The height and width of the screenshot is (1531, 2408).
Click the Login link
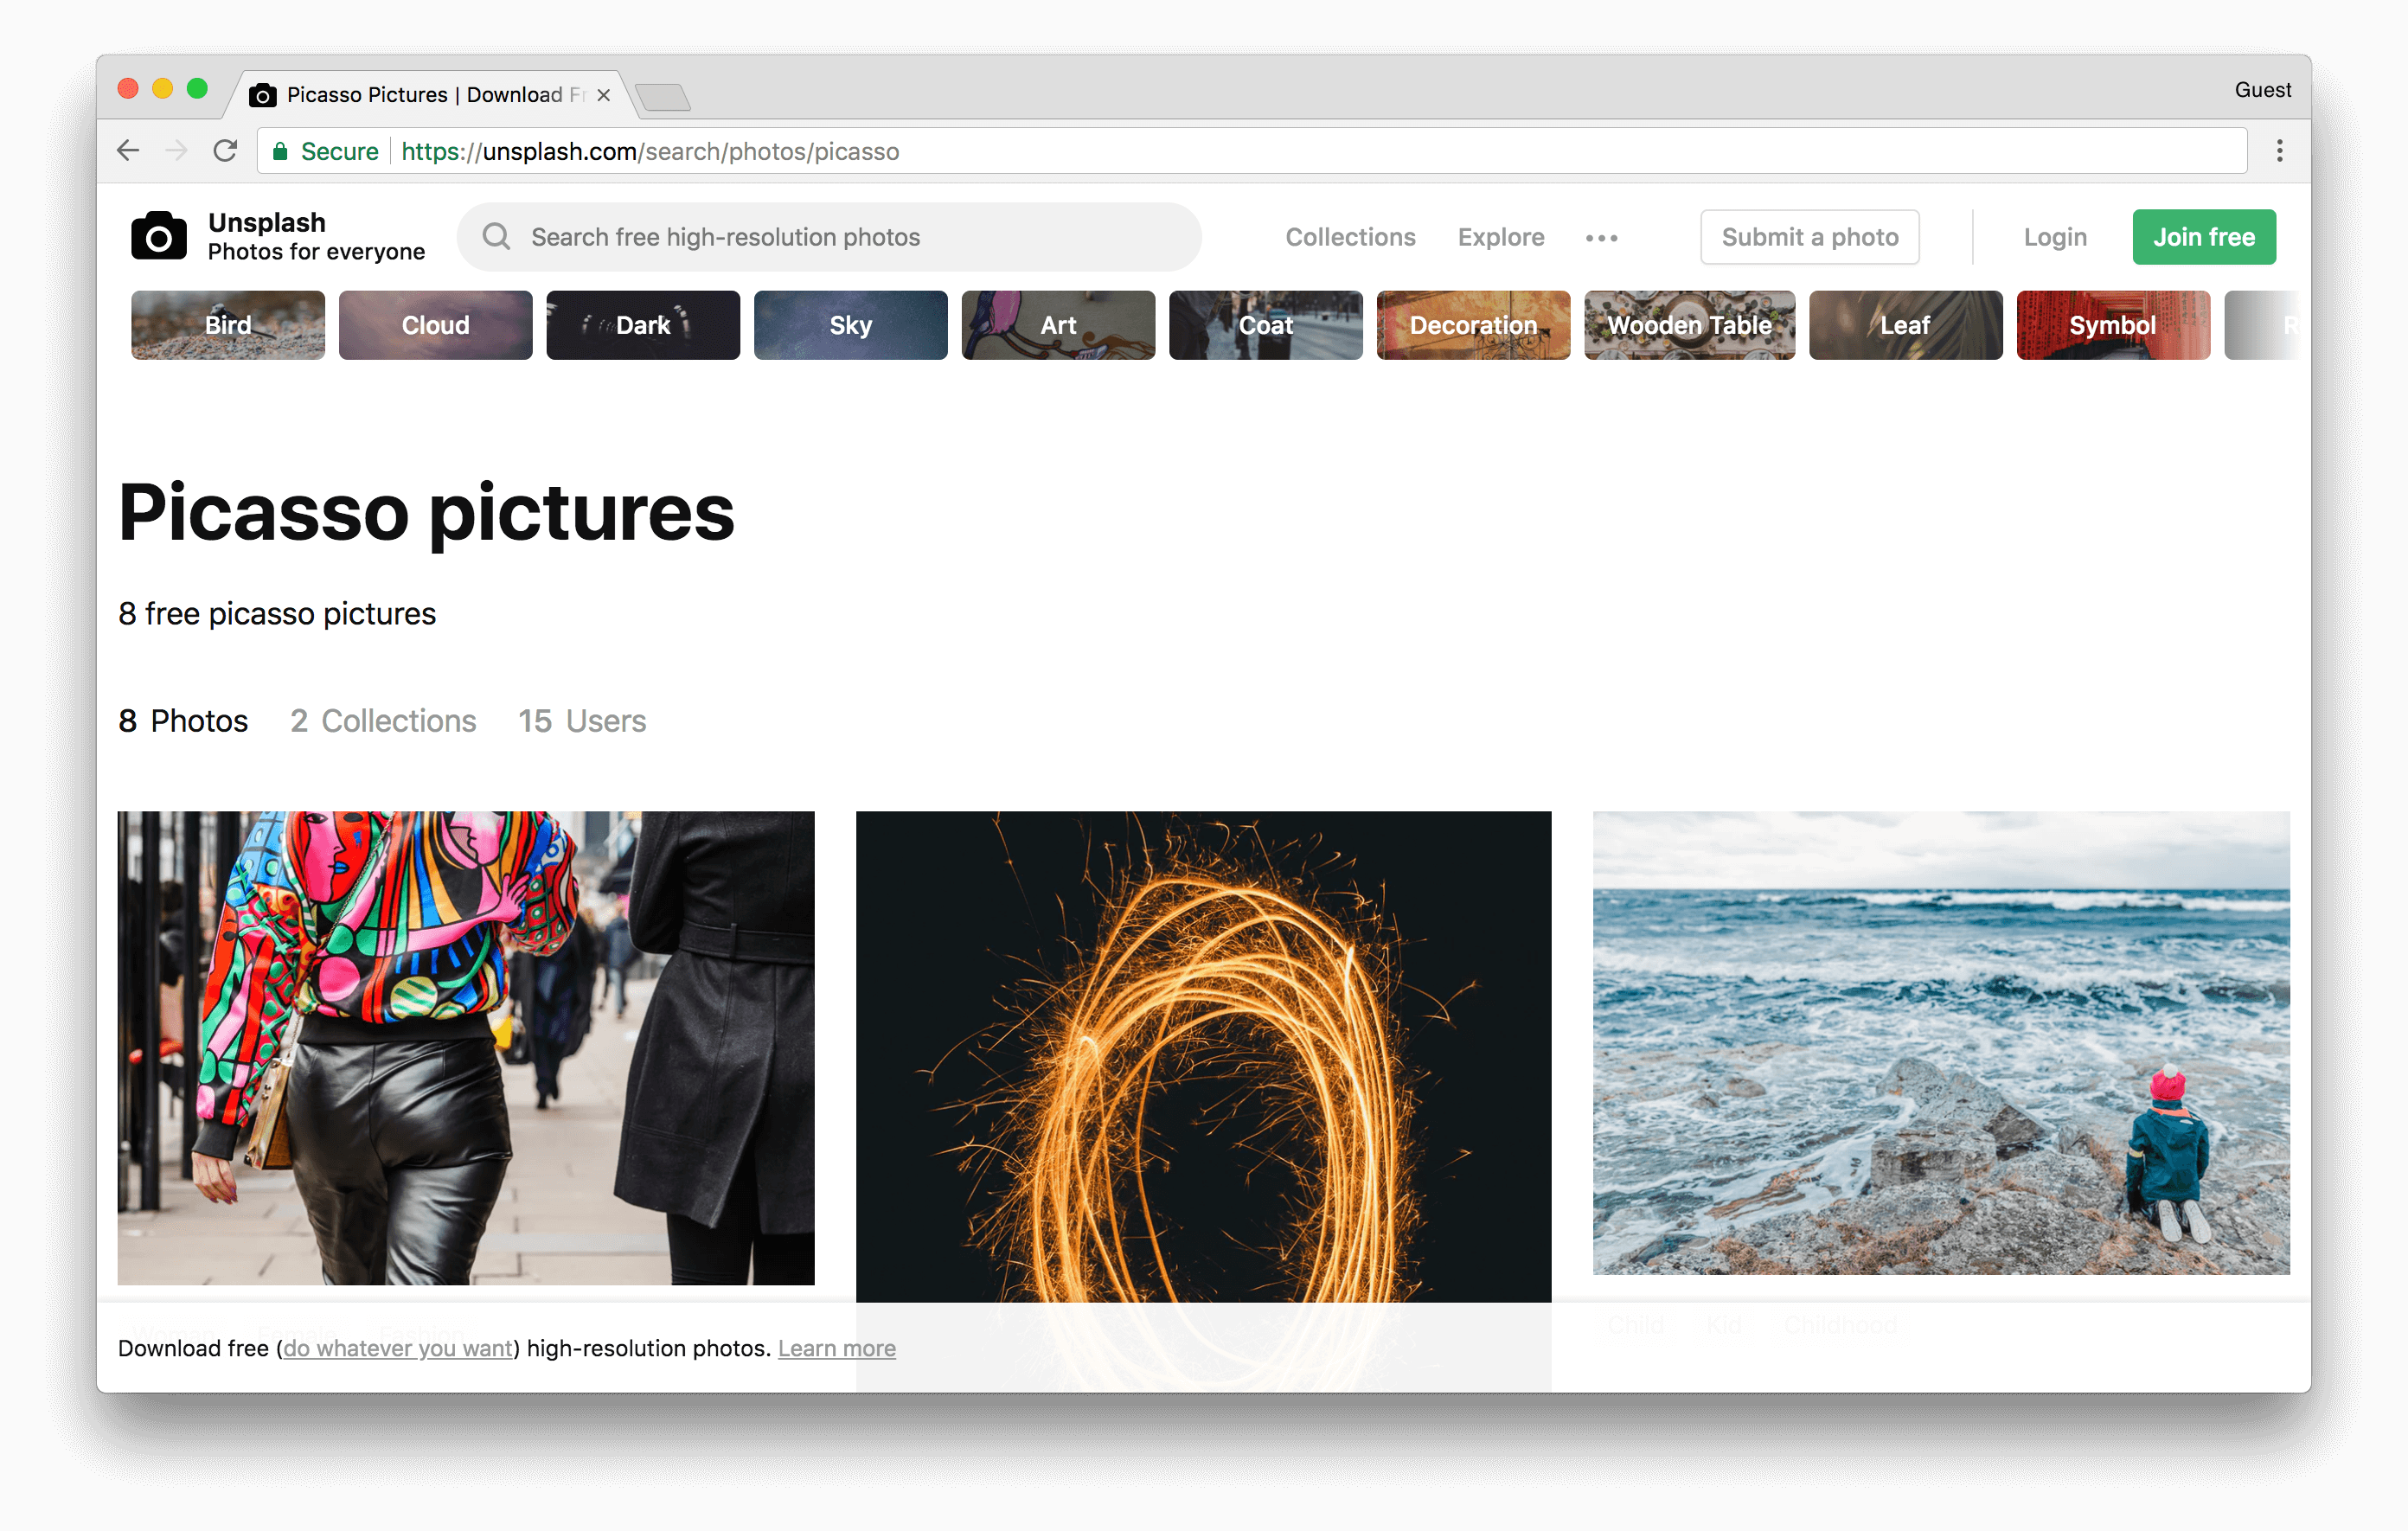(x=2055, y=237)
